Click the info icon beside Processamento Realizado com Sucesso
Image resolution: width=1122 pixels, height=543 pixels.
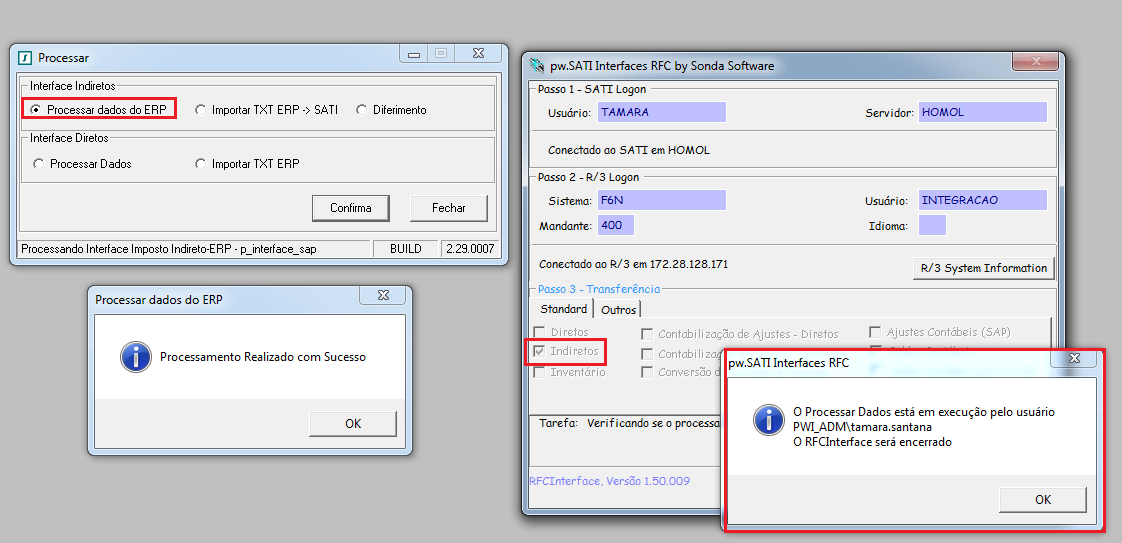[135, 356]
